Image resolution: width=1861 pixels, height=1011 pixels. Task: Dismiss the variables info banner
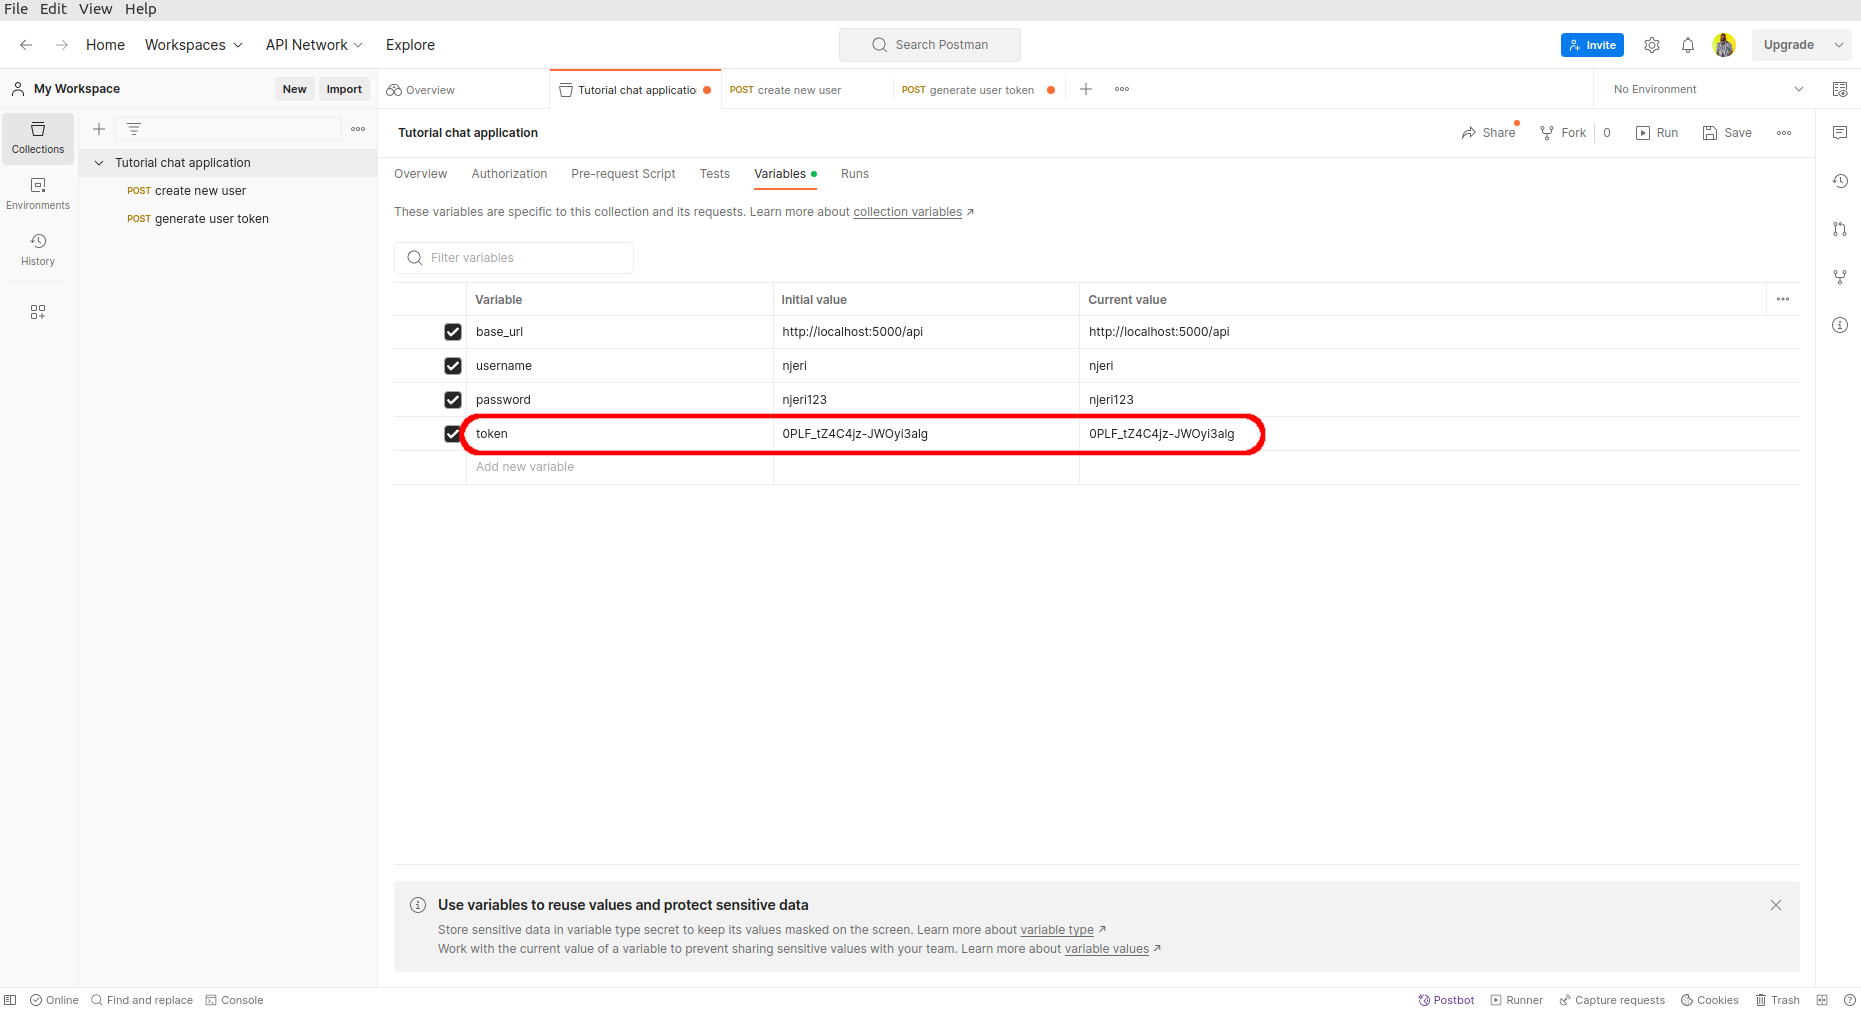1776,905
